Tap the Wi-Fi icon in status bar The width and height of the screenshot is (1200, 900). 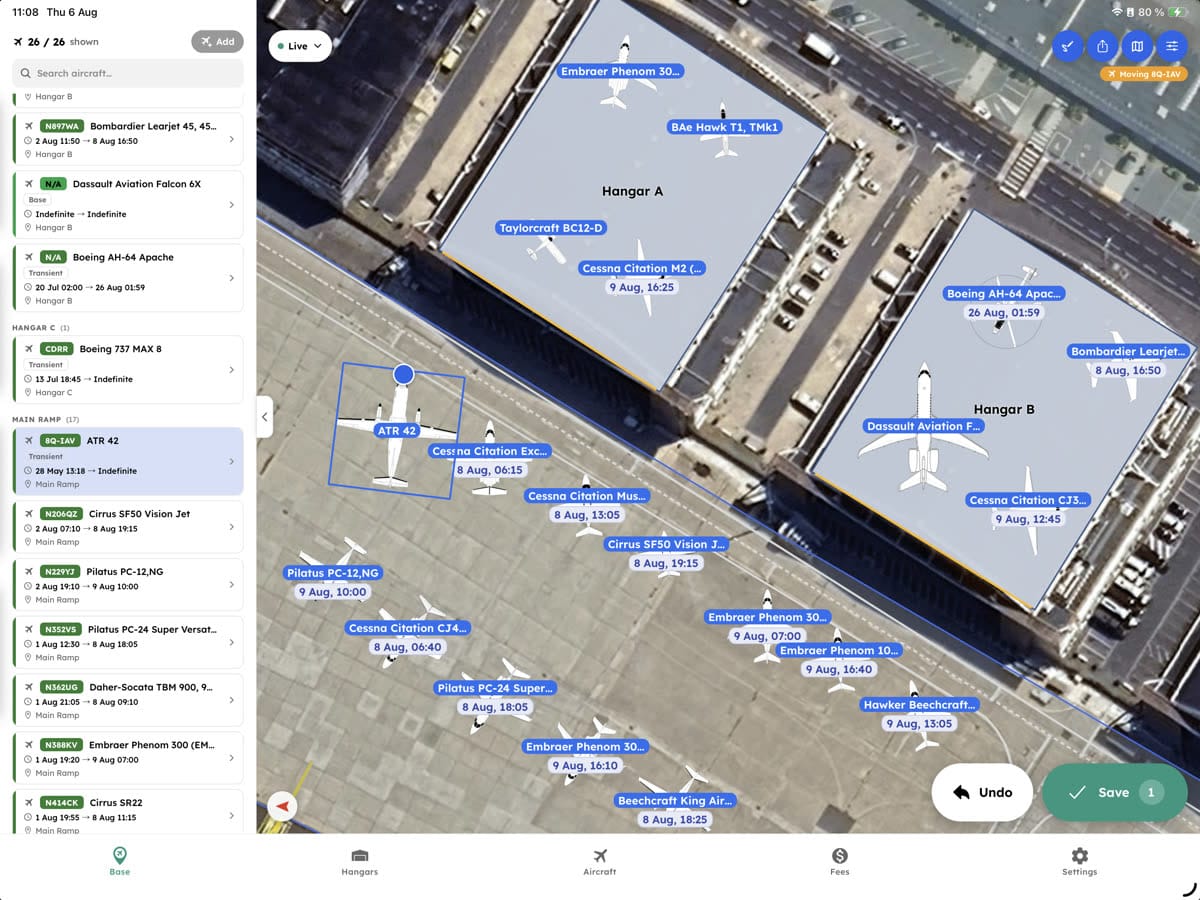click(x=1117, y=12)
